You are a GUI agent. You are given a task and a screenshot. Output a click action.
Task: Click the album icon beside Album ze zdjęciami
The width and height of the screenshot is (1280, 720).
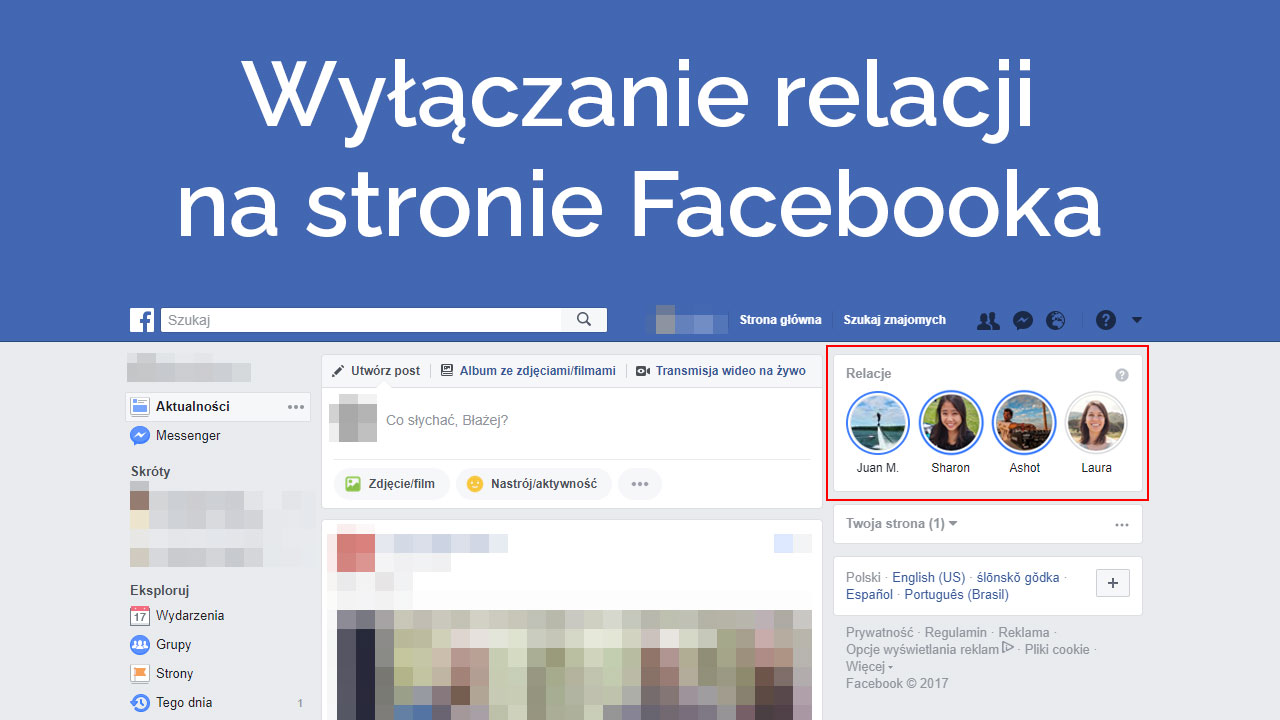(x=447, y=371)
